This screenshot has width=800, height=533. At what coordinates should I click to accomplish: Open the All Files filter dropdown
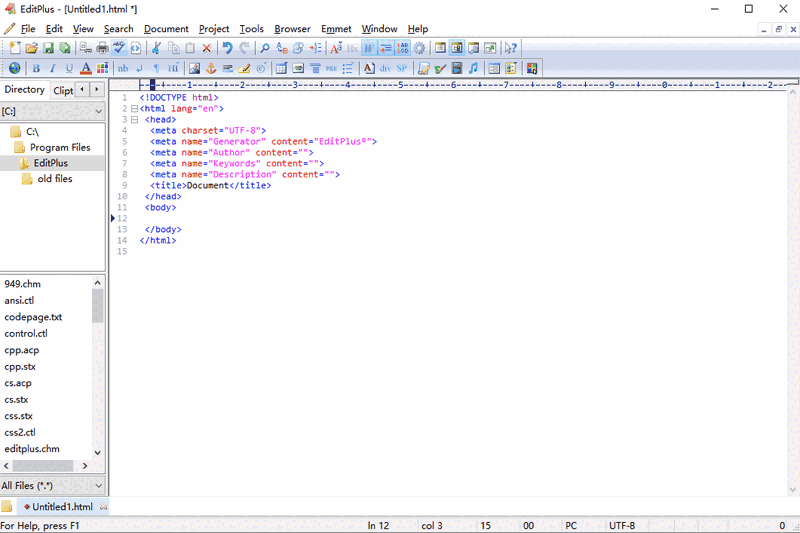(x=97, y=486)
